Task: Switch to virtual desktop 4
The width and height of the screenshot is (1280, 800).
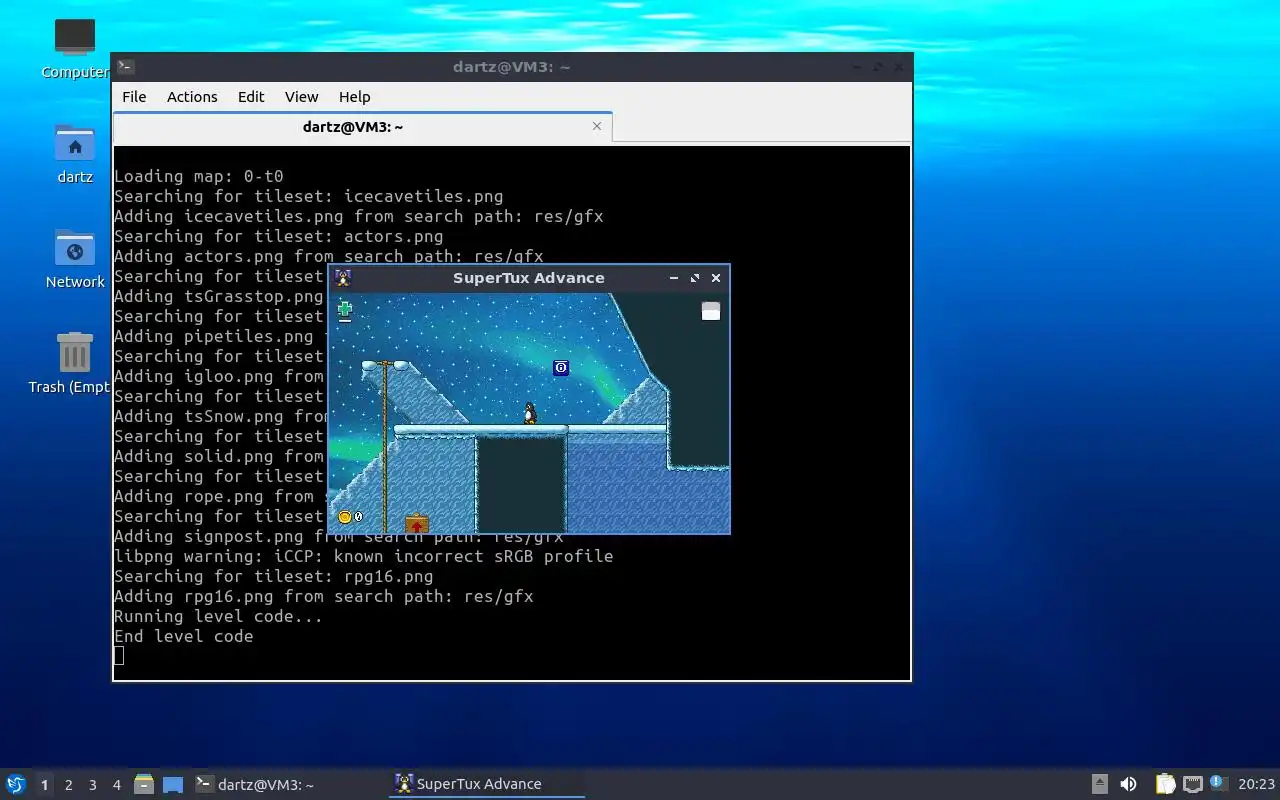Action: [x=117, y=784]
